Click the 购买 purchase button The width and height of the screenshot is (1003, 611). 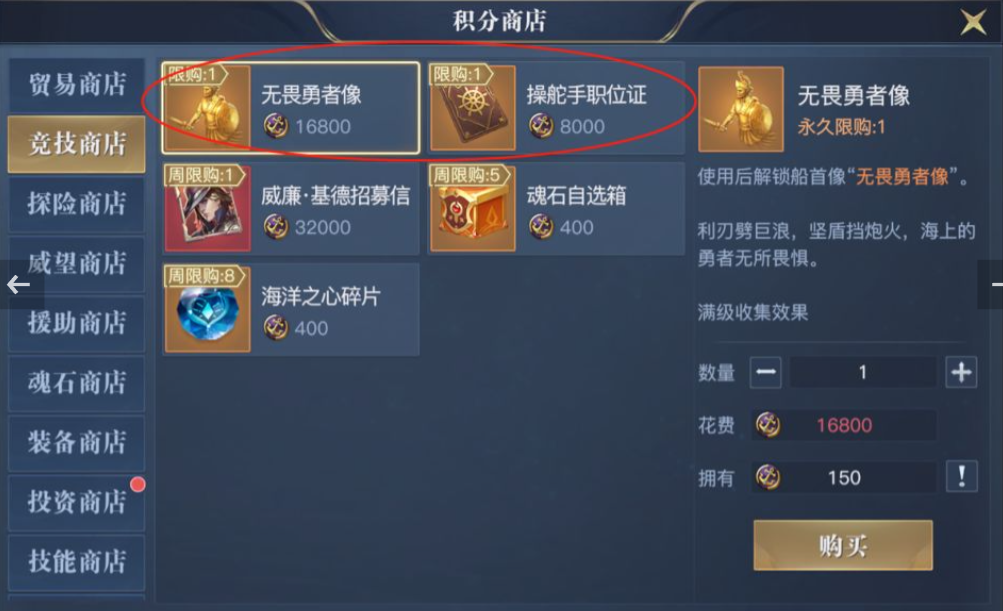[843, 545]
